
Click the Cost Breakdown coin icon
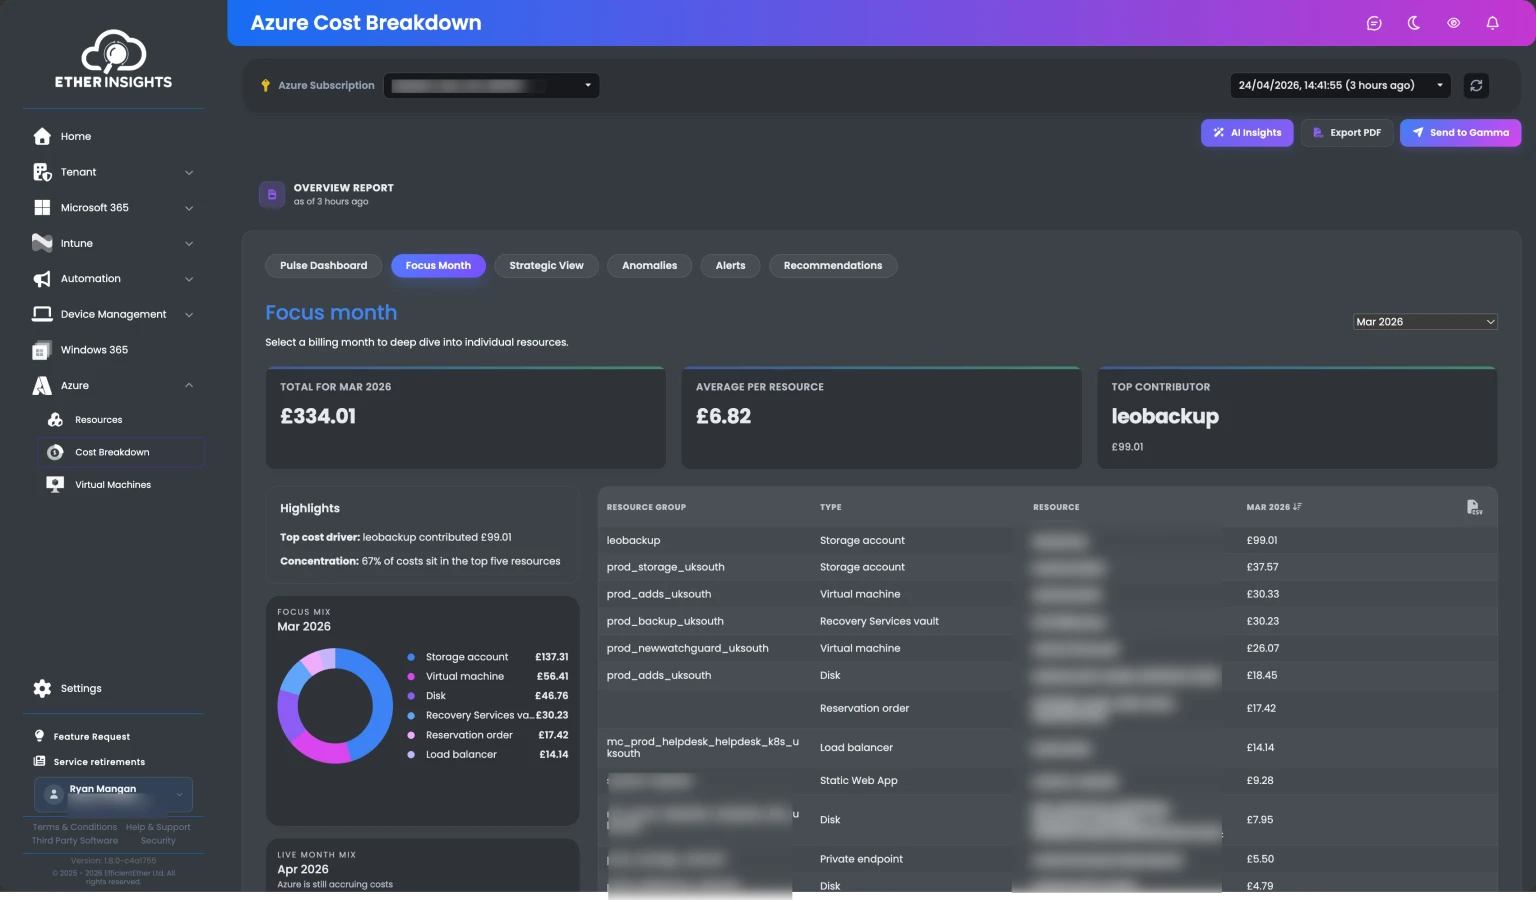(56, 452)
